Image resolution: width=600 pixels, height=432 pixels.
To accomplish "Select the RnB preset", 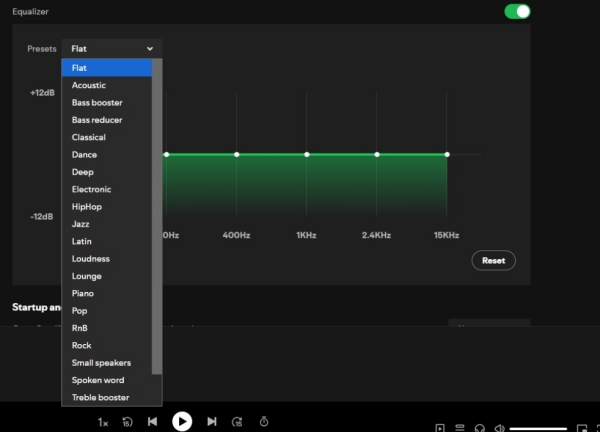I will pos(107,328).
